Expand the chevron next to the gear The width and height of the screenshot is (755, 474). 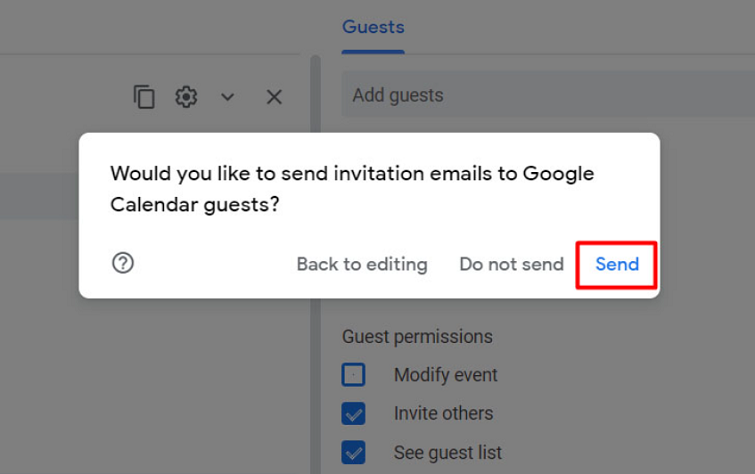(228, 97)
